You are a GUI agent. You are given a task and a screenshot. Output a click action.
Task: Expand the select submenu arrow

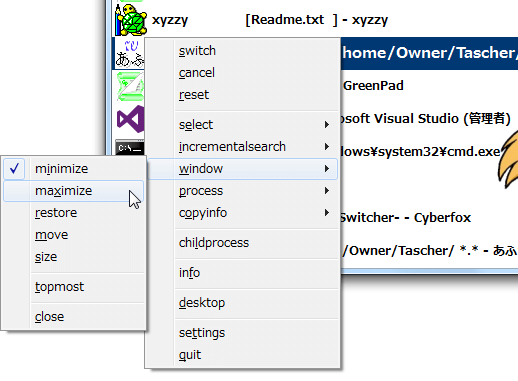[x=327, y=125]
